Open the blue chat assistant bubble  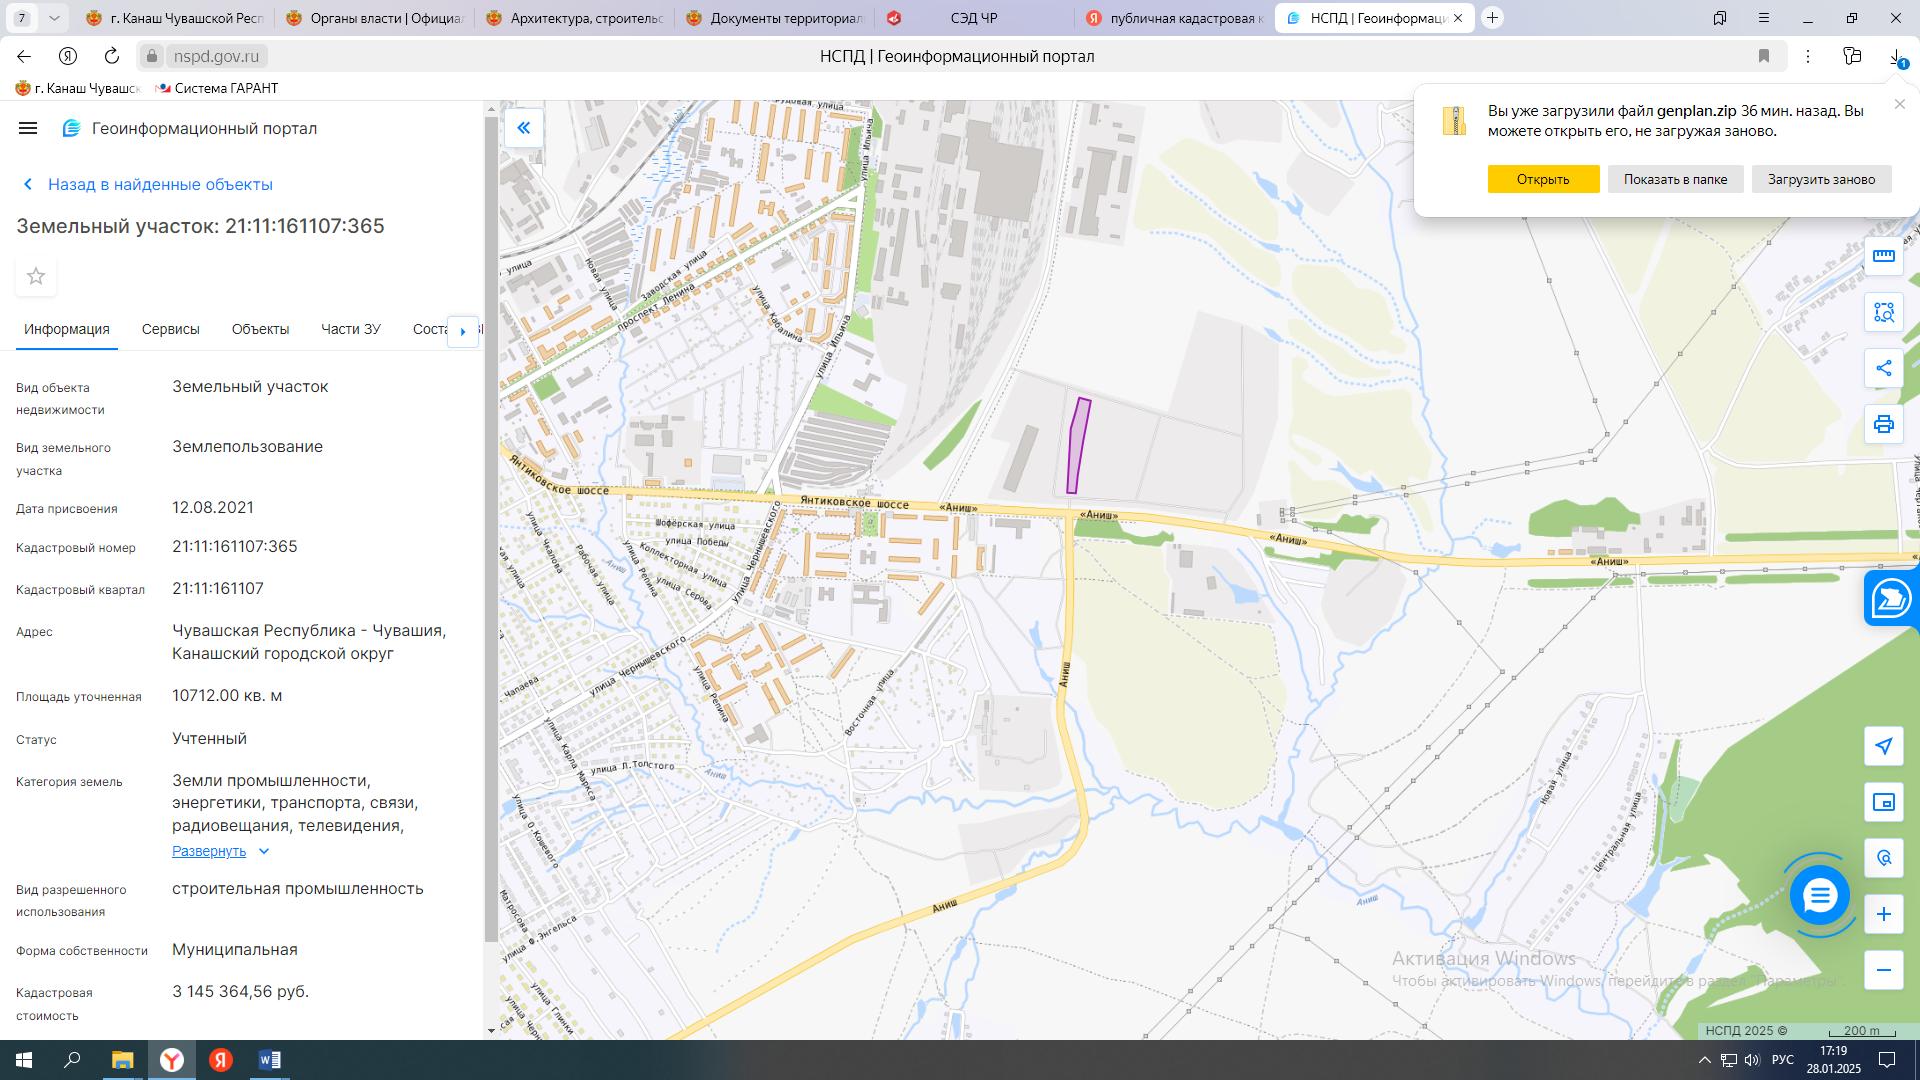tap(1819, 895)
